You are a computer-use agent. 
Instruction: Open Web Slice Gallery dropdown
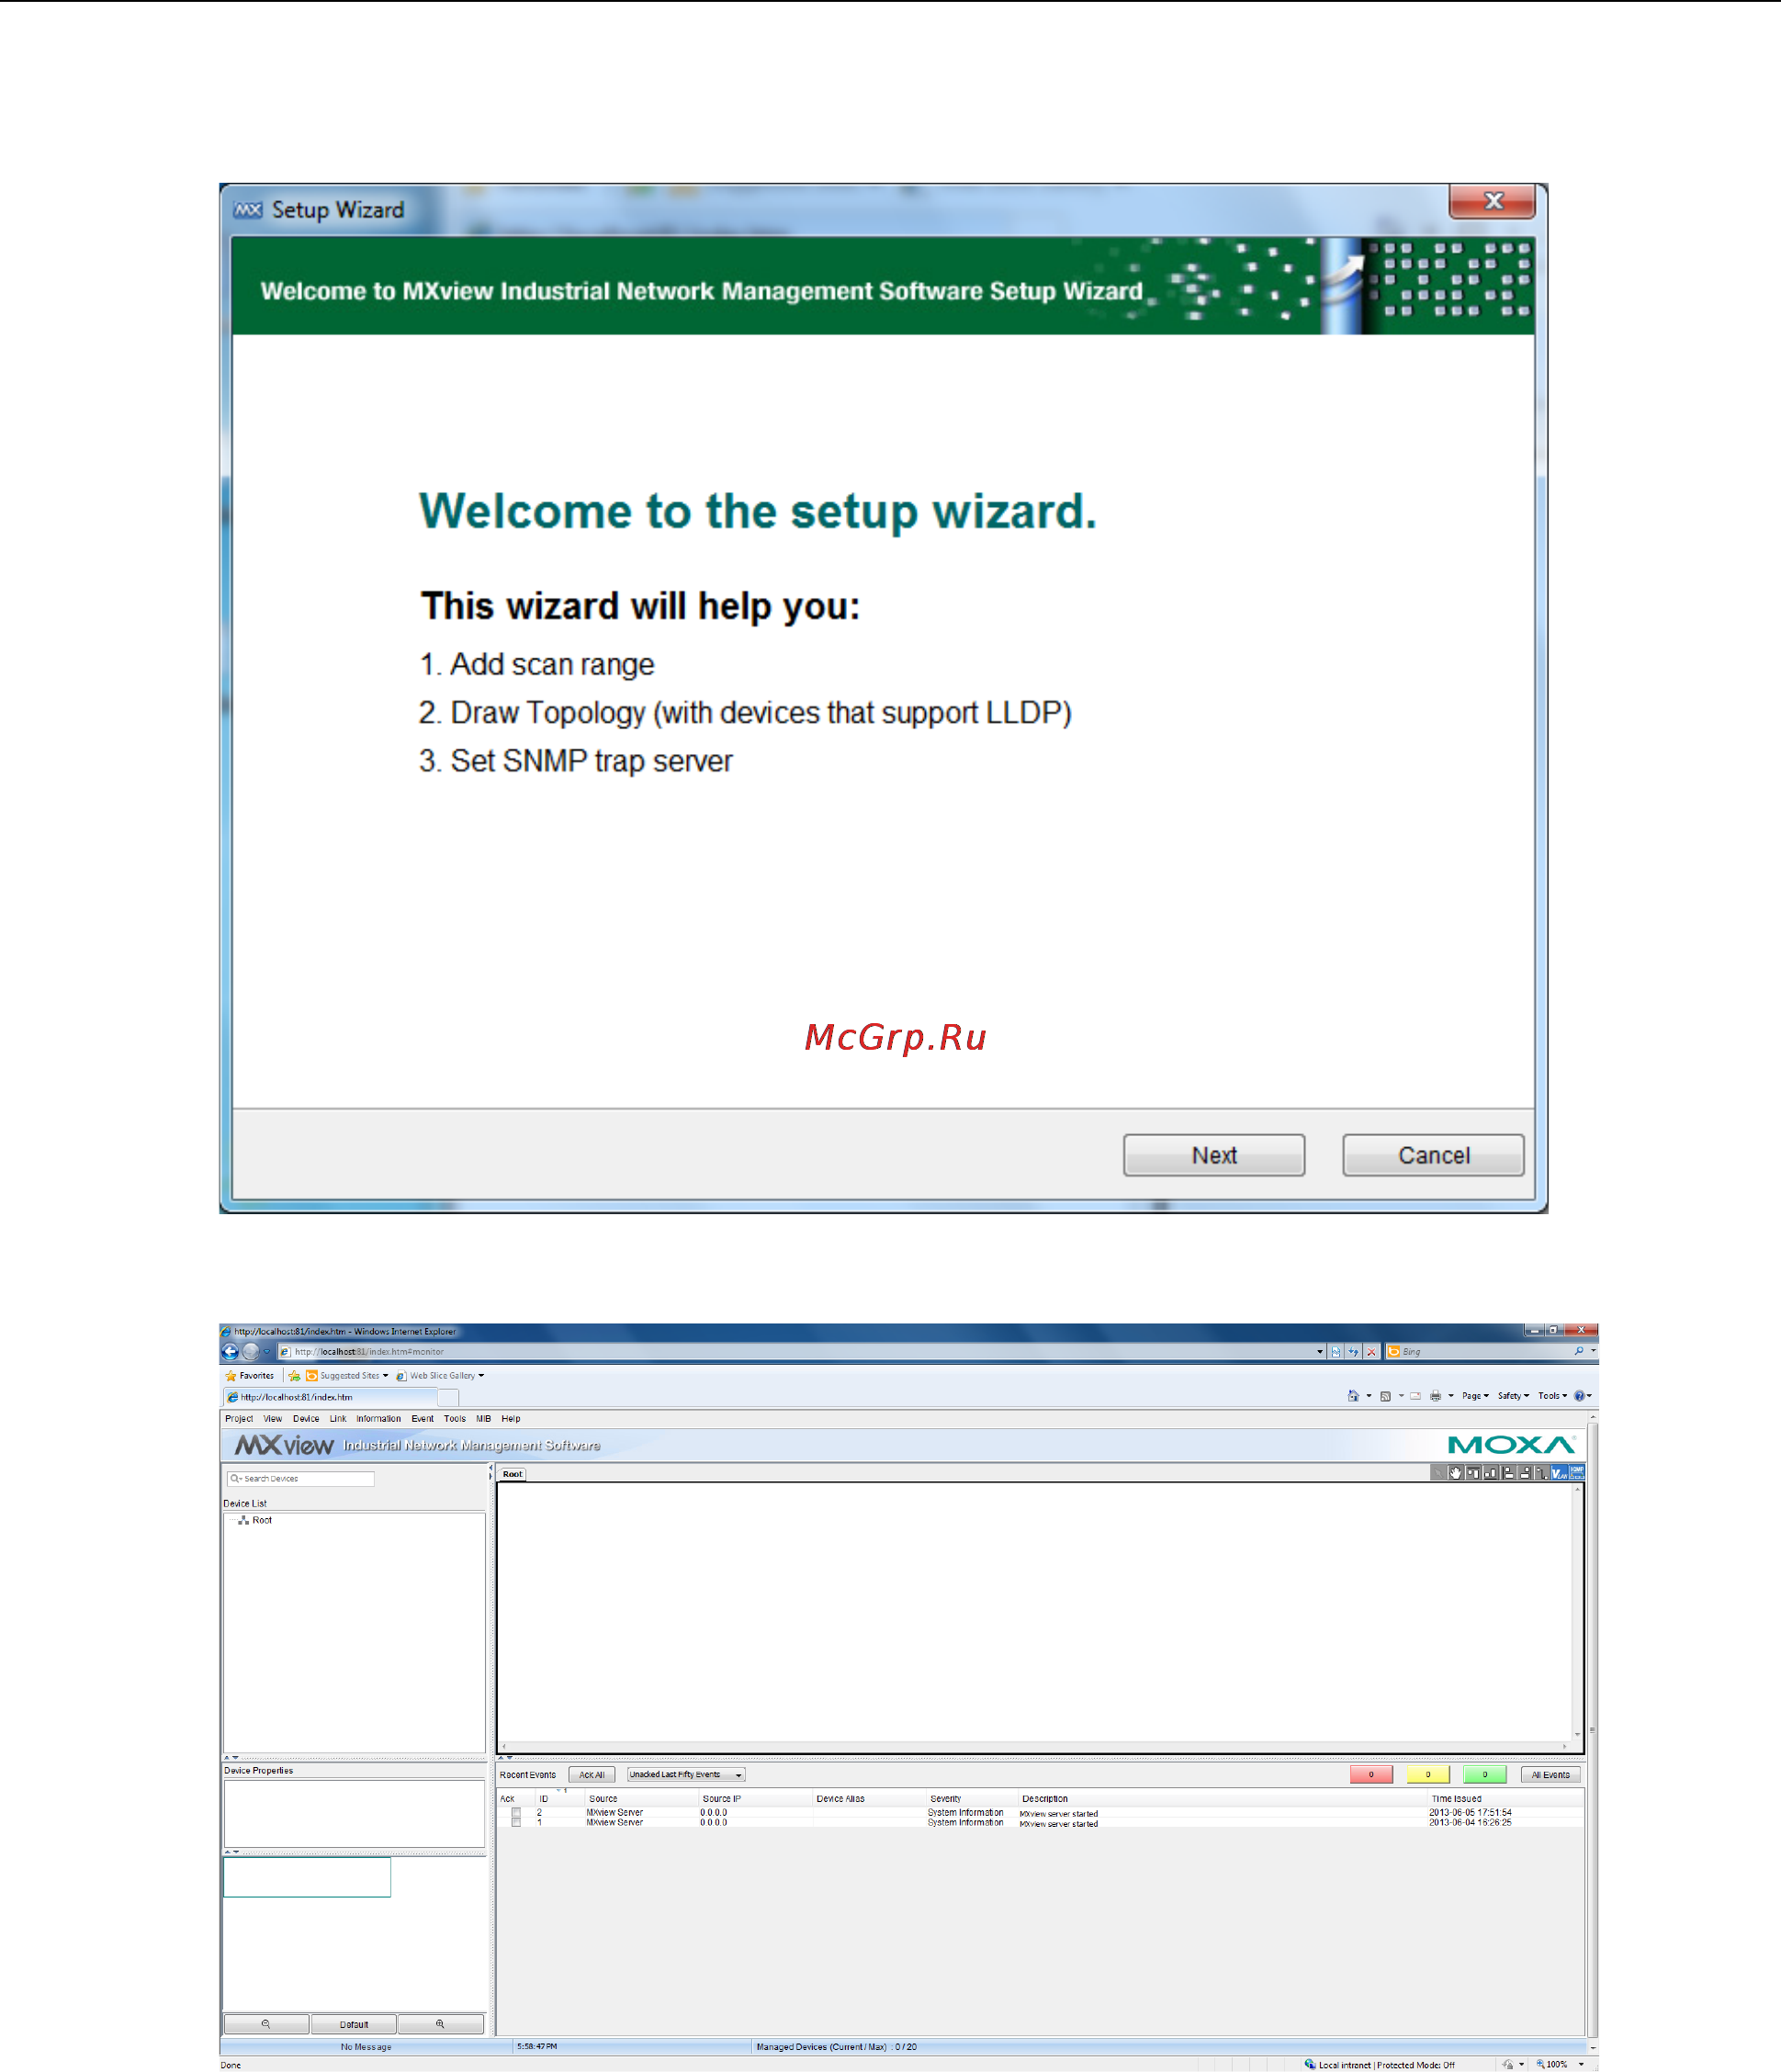[440, 1376]
